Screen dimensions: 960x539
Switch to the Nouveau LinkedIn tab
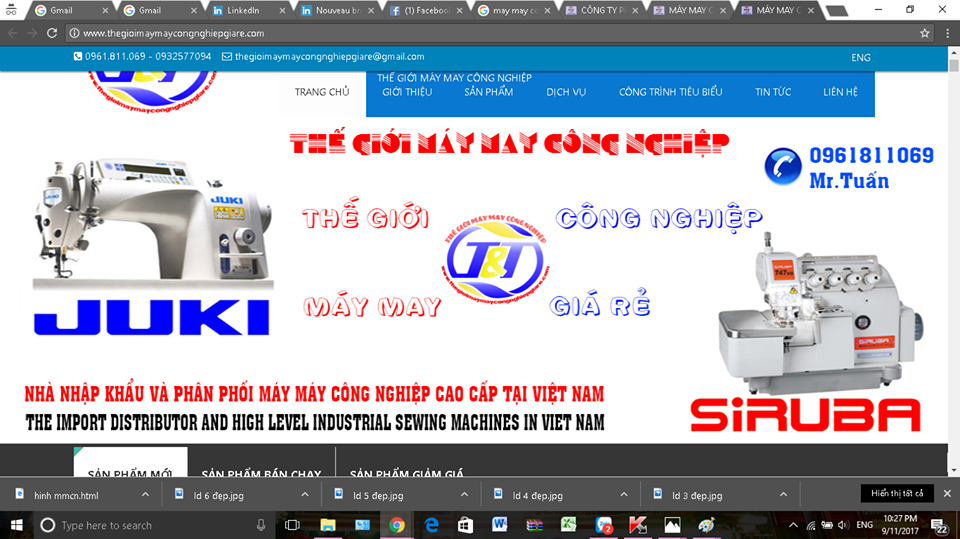click(x=336, y=10)
